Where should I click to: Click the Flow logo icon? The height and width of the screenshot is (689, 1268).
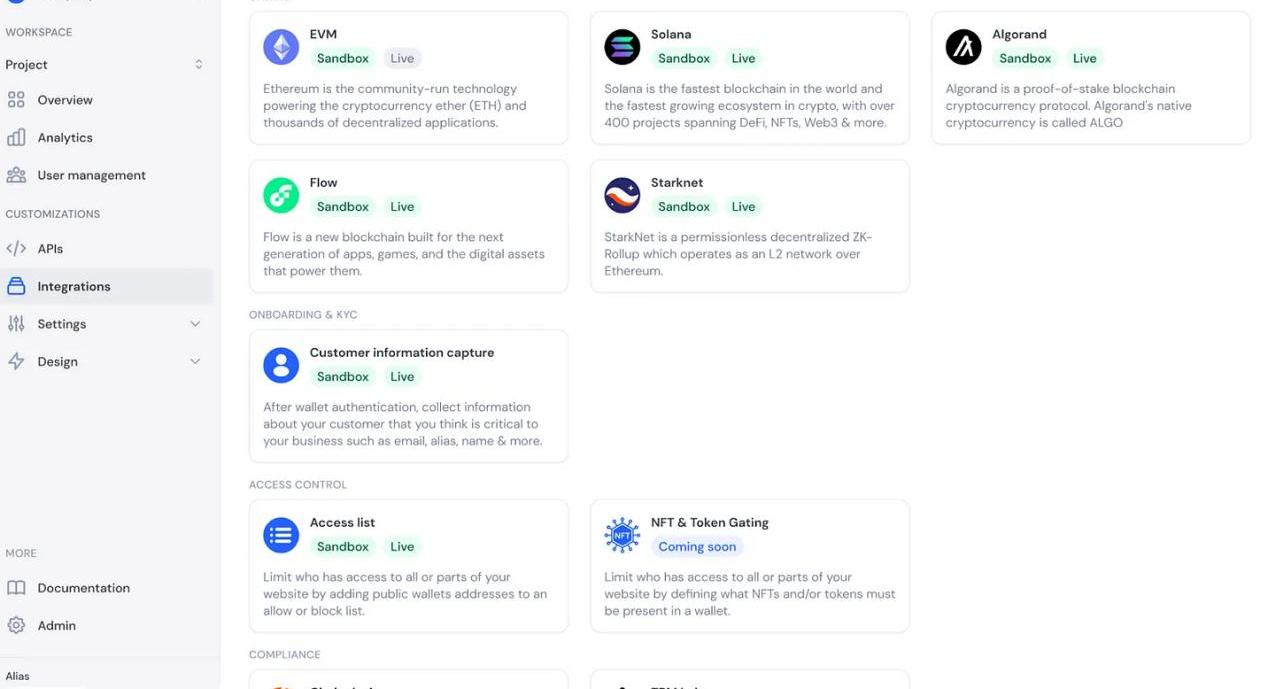(281, 195)
